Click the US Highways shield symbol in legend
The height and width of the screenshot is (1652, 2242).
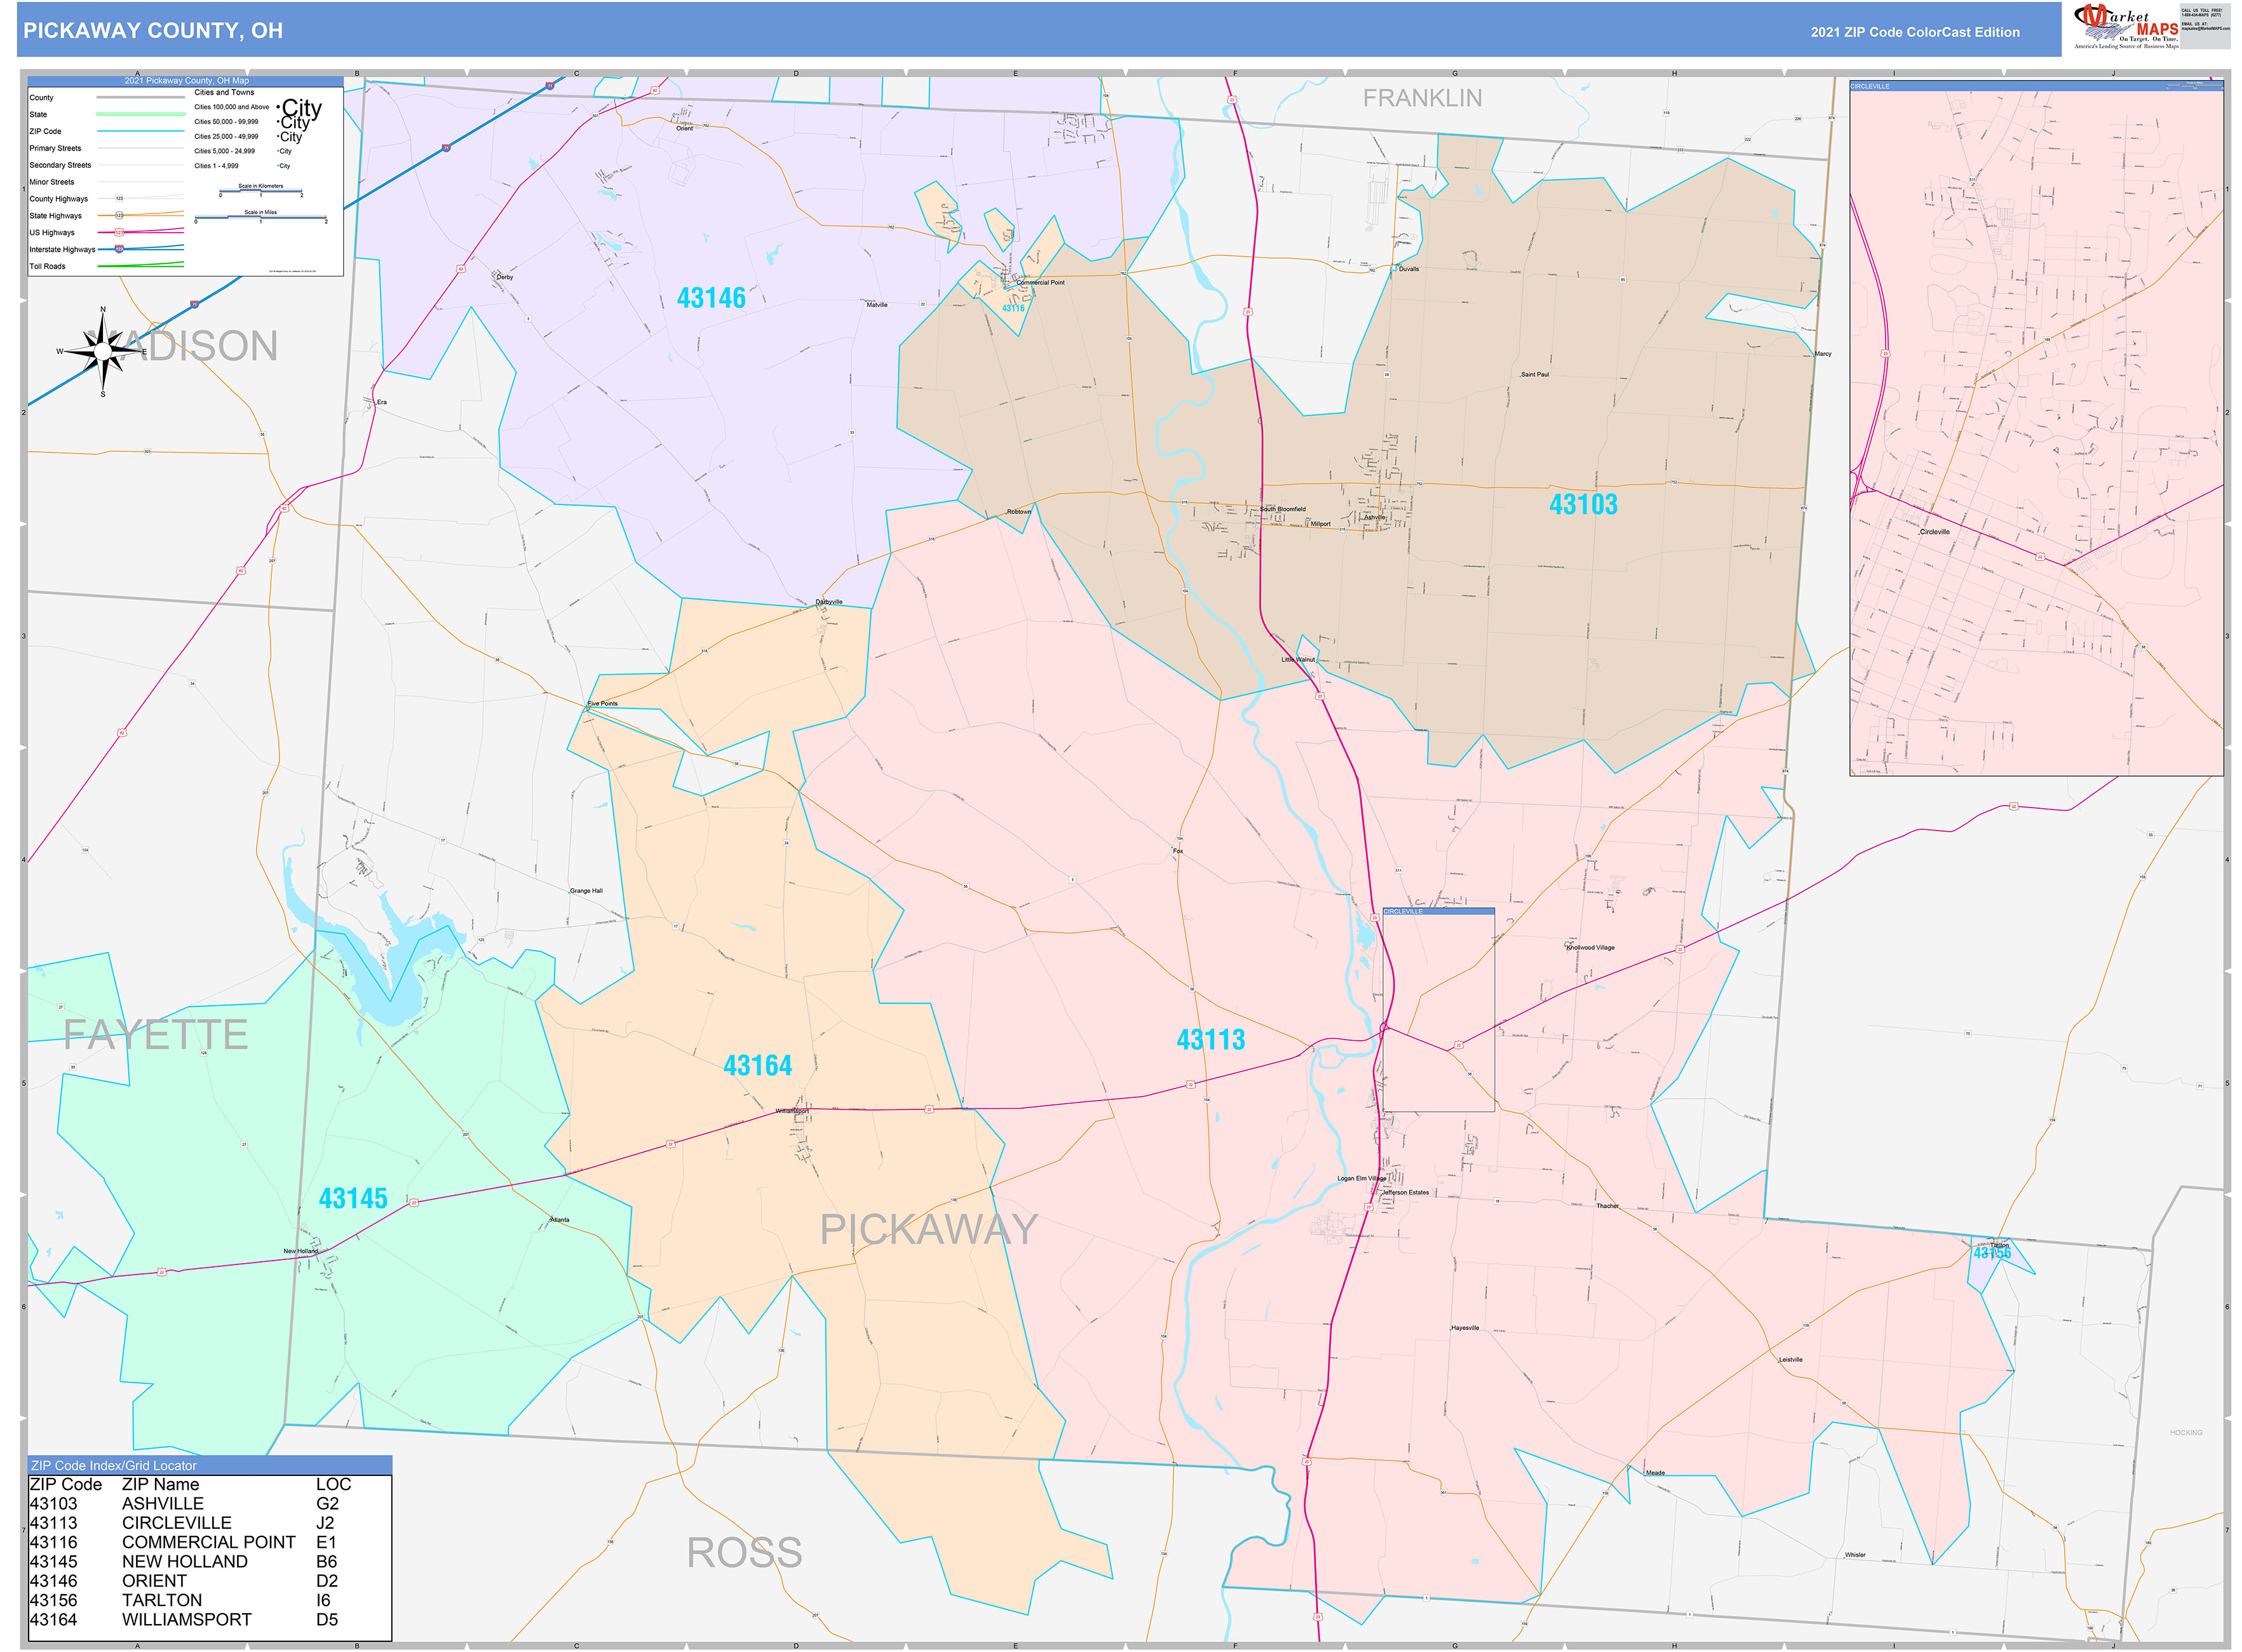120,232
